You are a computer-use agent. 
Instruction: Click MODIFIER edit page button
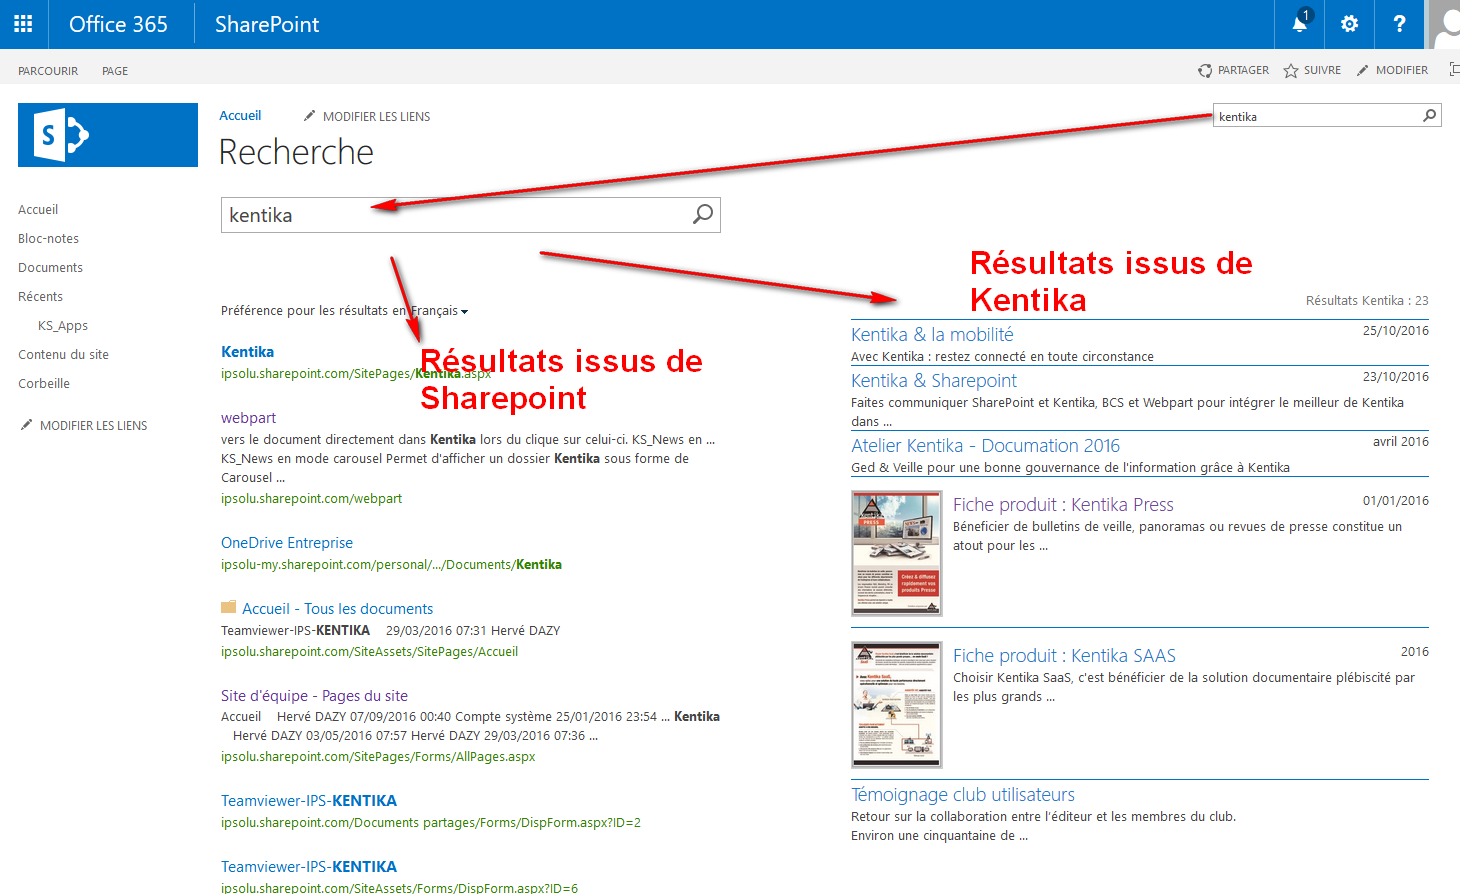(1392, 70)
